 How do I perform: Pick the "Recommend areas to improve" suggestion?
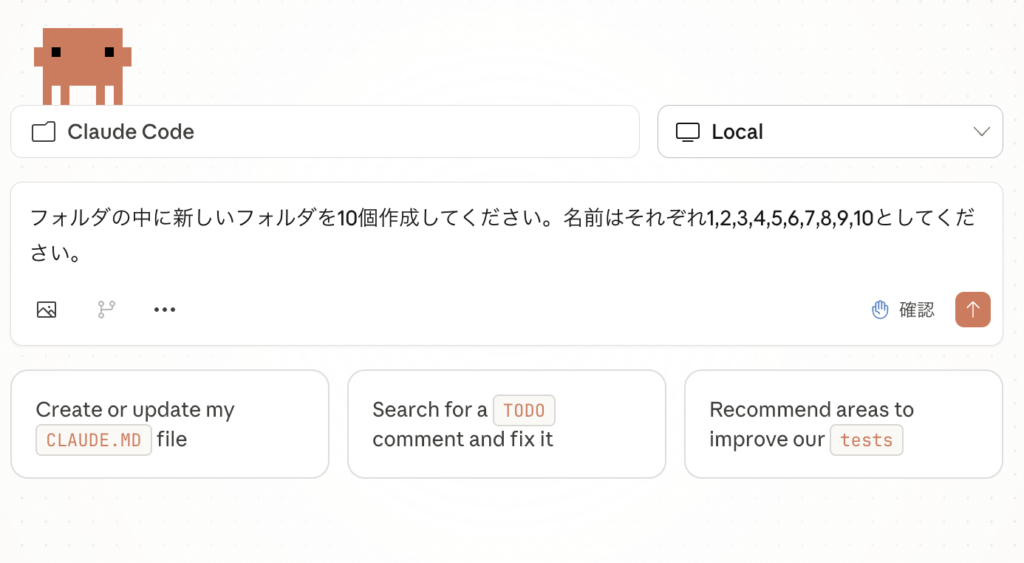click(843, 424)
